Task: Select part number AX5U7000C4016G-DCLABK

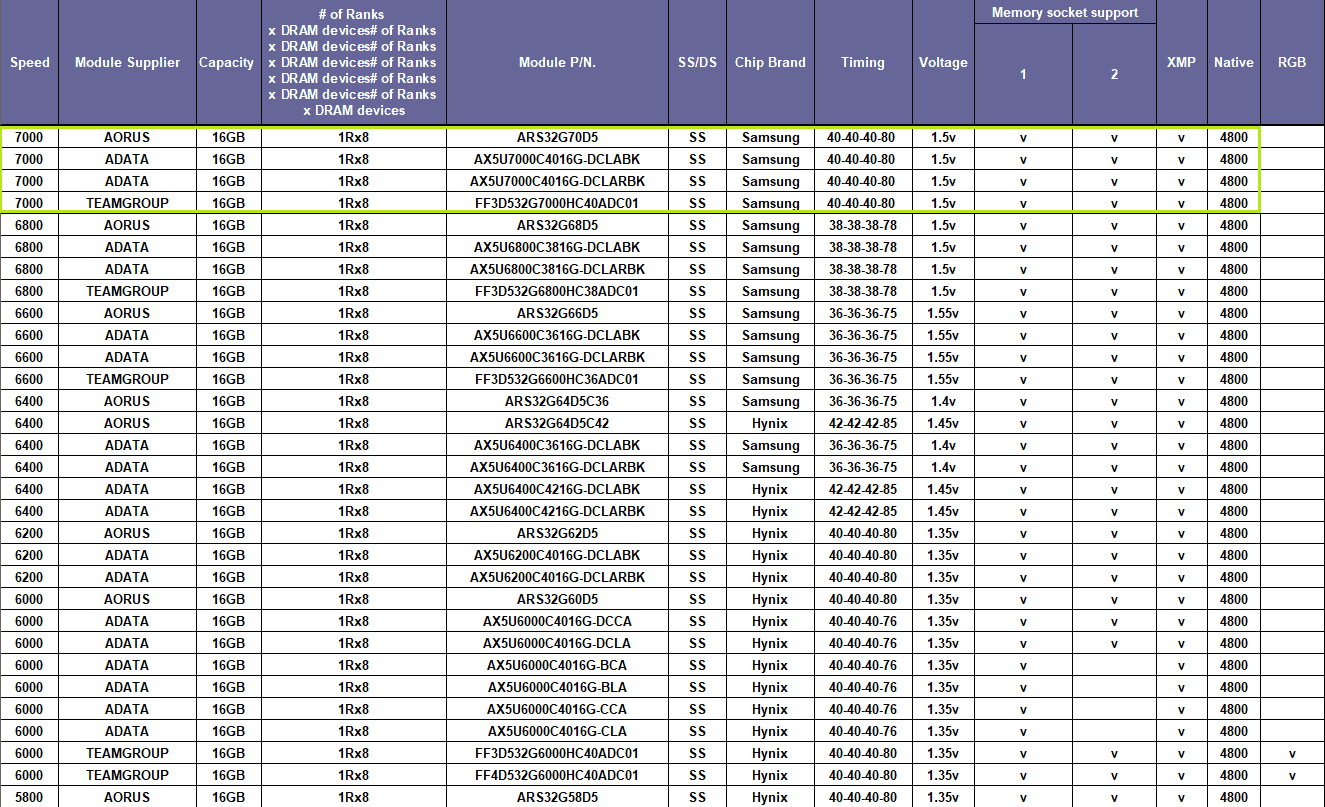Action: tap(557, 159)
